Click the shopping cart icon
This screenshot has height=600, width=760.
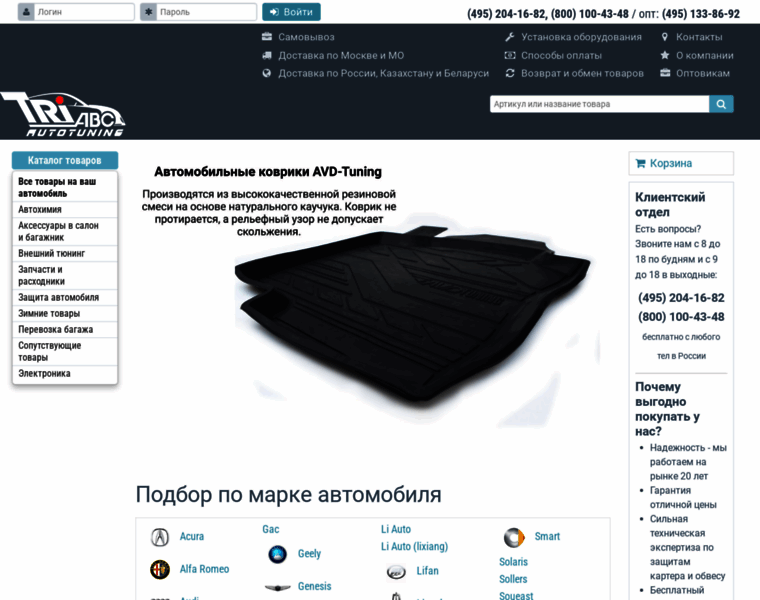point(640,163)
